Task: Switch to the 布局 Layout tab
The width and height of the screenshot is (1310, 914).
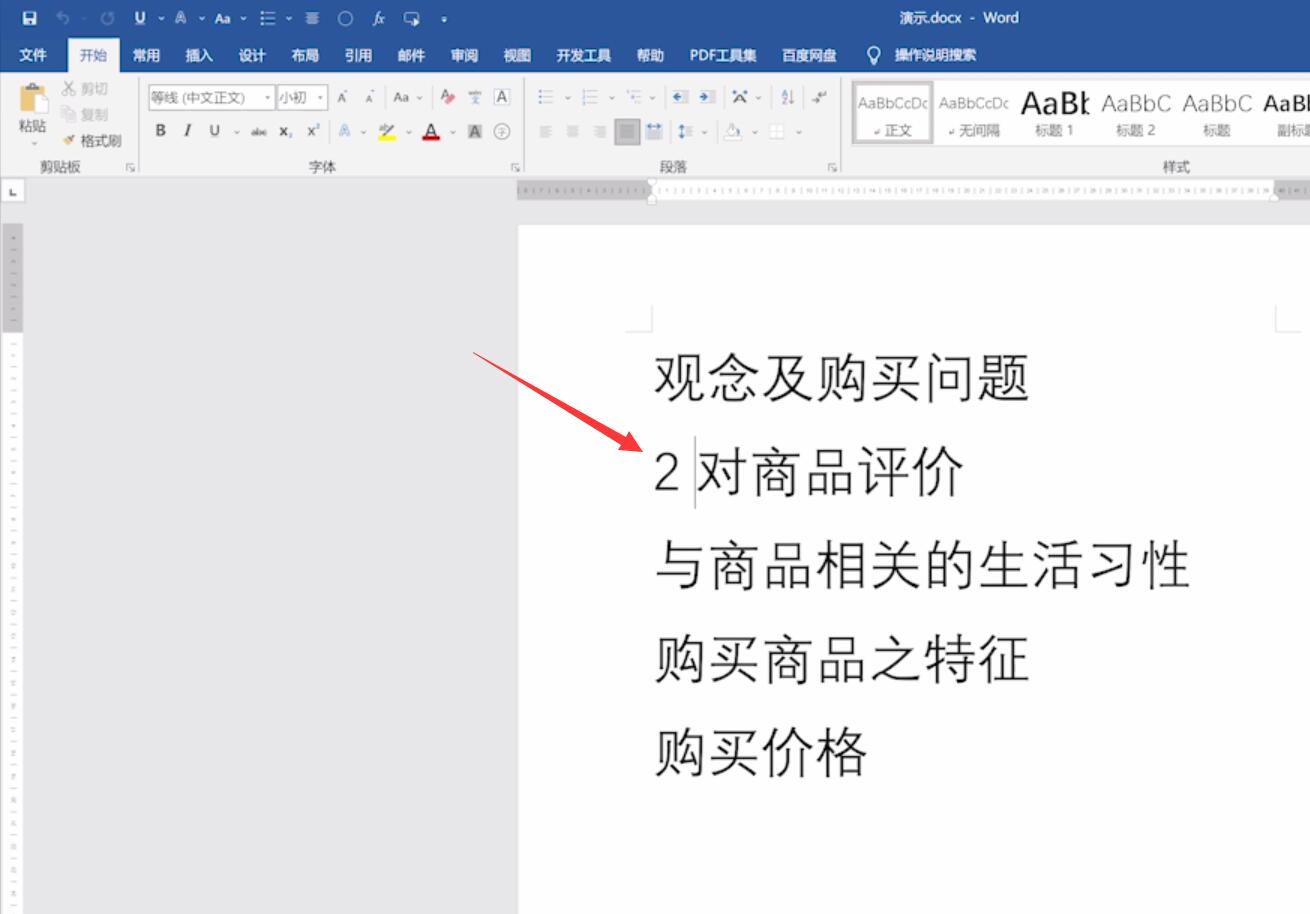Action: 305,56
